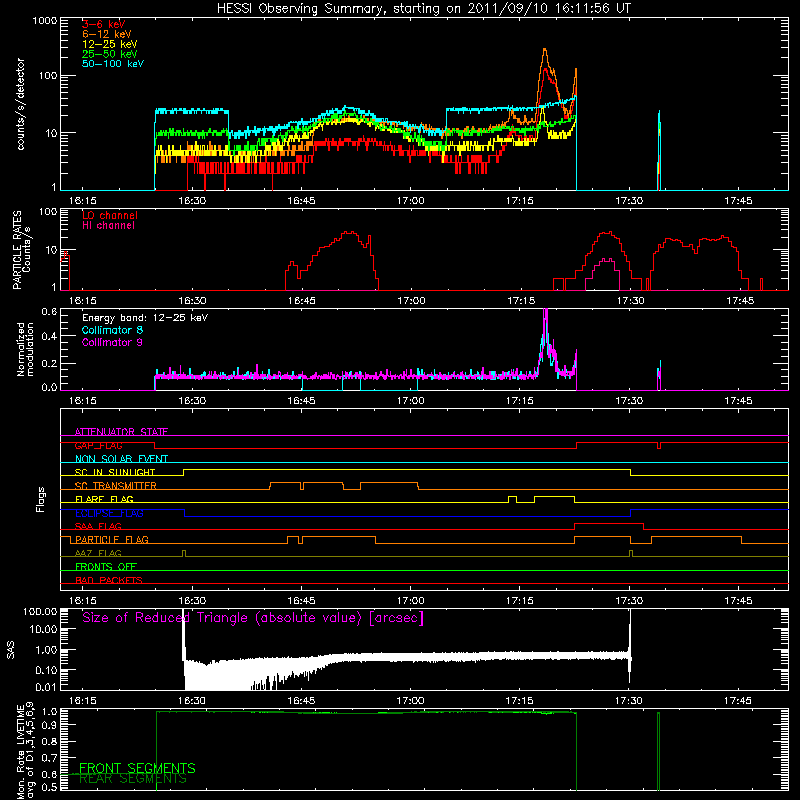
Task: Click the ECLIPSE_FLAG label
Action: tap(109, 513)
